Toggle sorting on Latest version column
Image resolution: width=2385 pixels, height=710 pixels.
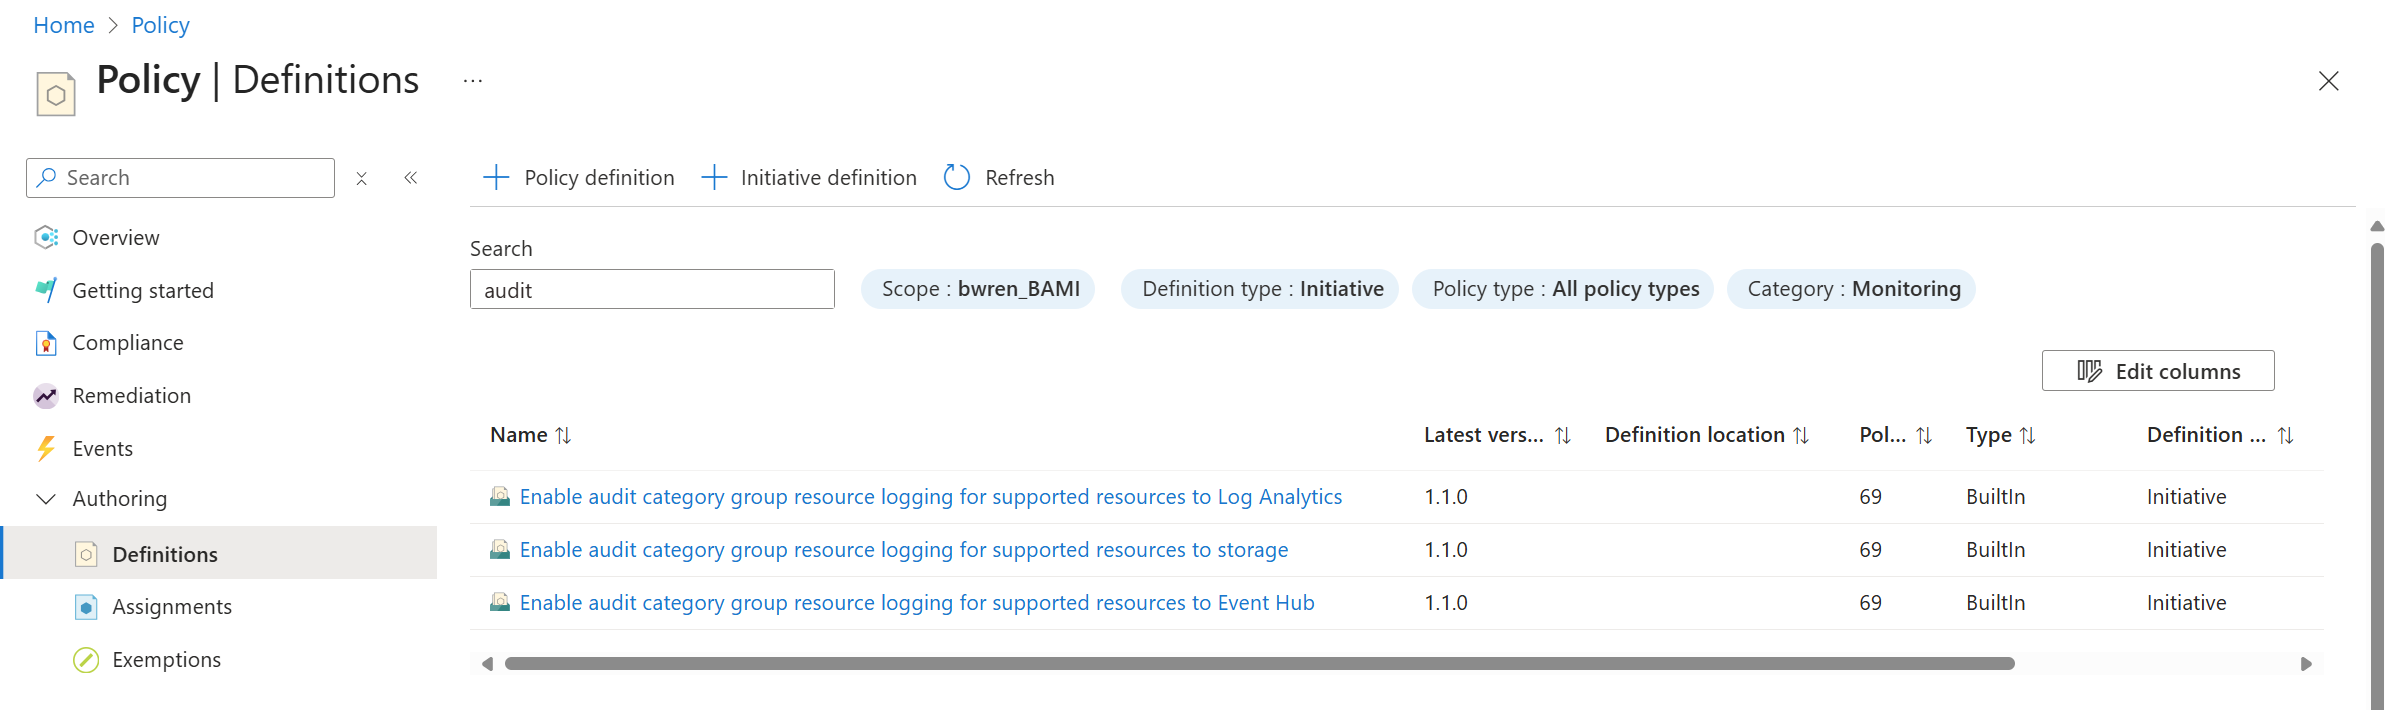point(1563,435)
